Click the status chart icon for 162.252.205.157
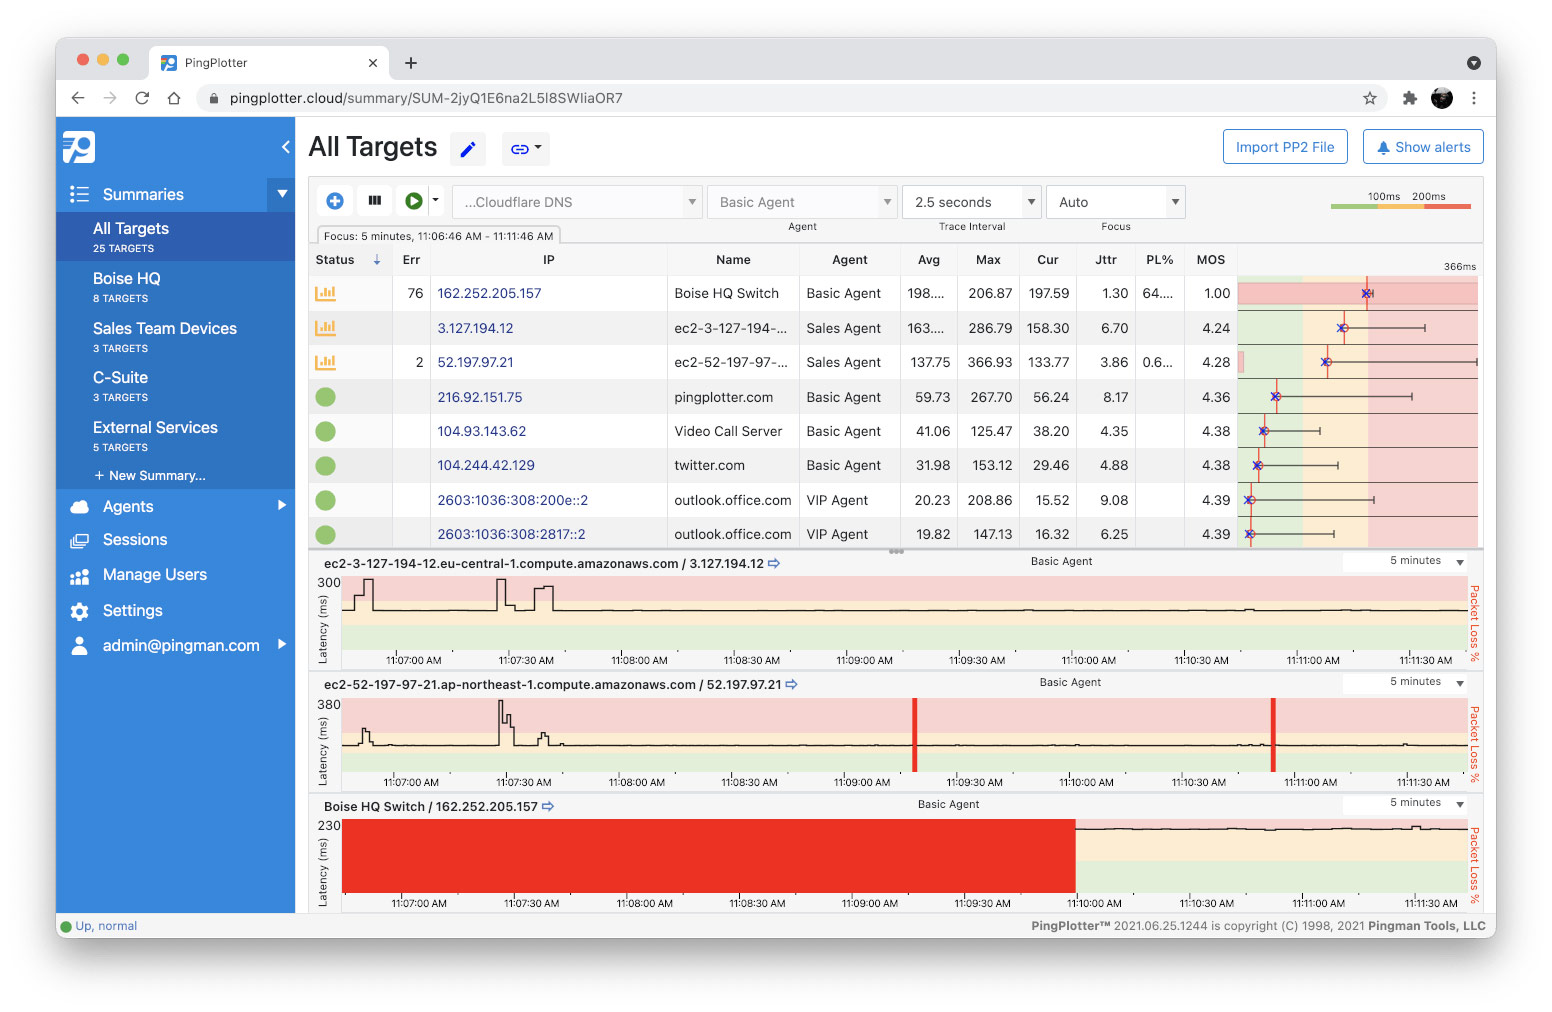Viewport: 1552px width, 1012px height. click(325, 293)
